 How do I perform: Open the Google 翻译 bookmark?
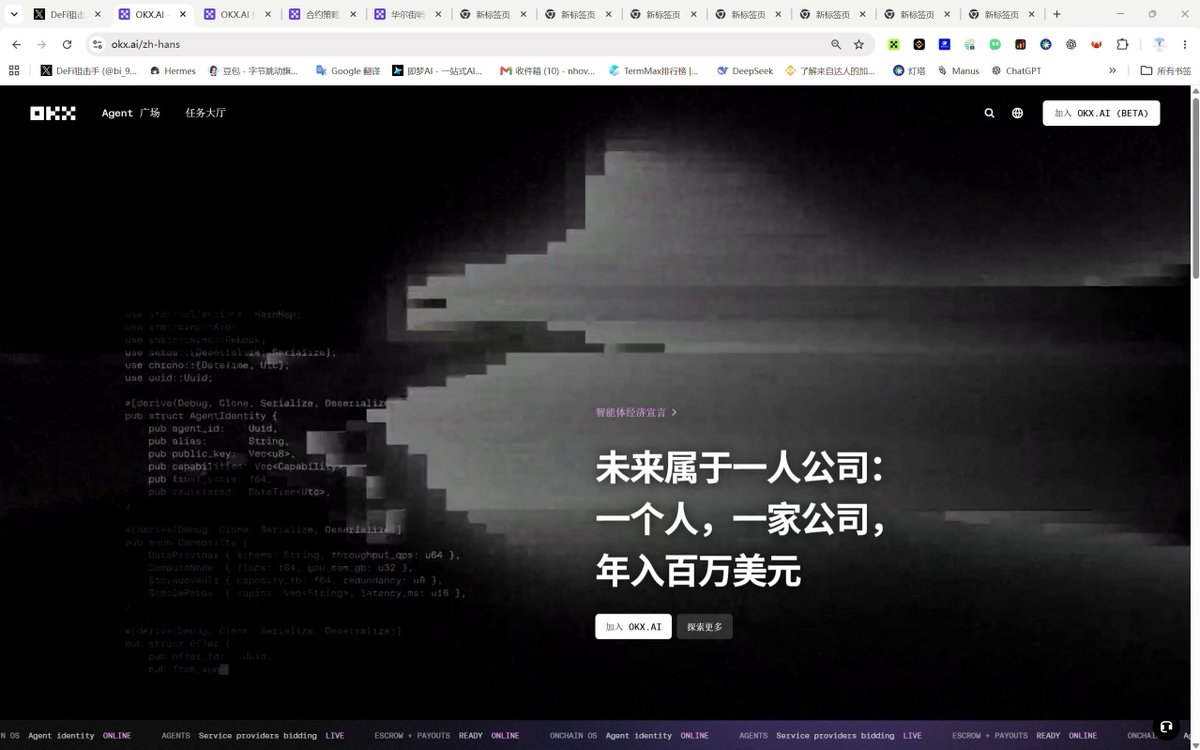(347, 71)
